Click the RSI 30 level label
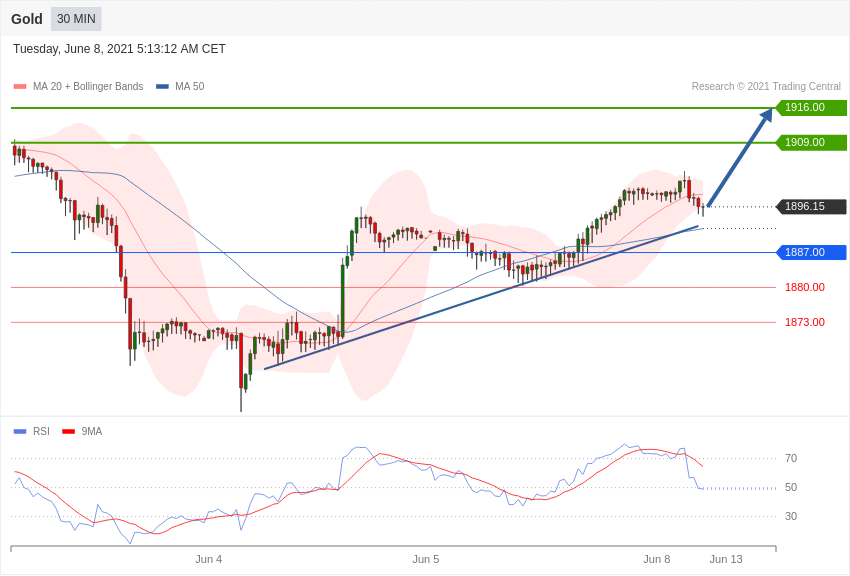This screenshot has width=850, height=576. 791,516
